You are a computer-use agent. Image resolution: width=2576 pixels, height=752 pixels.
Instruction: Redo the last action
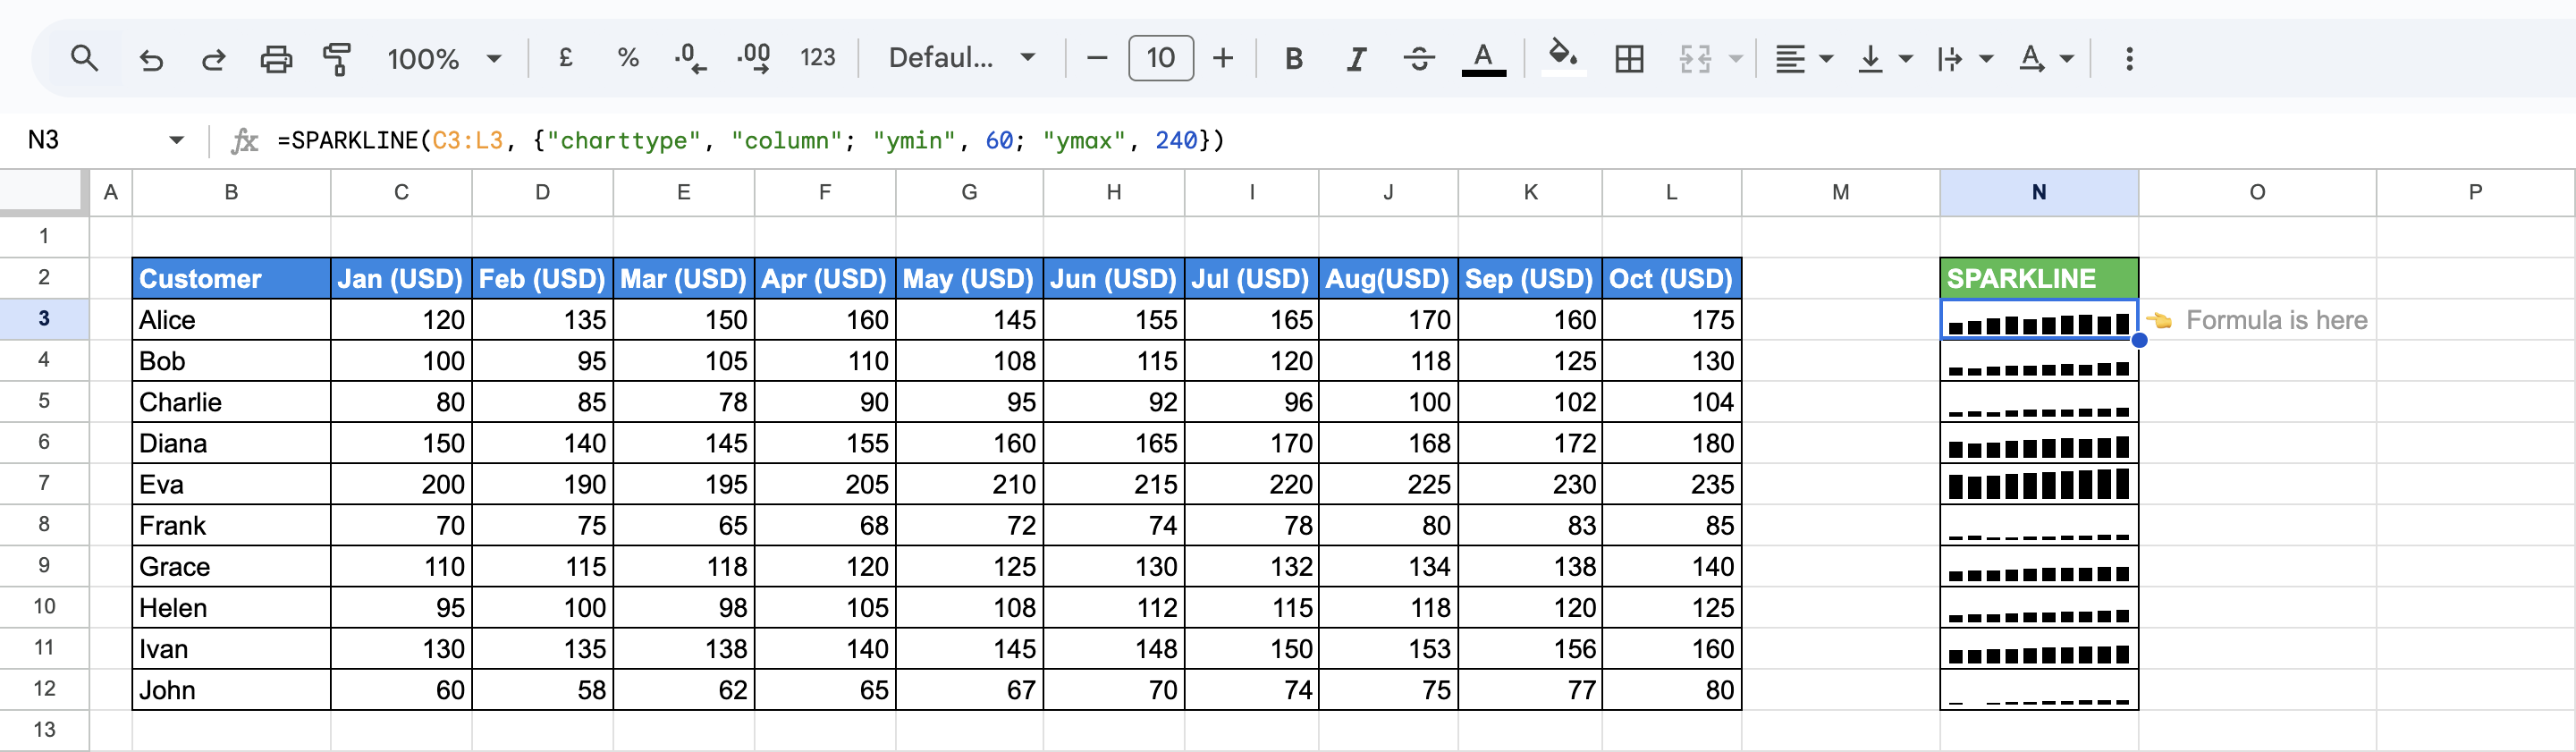tap(213, 59)
